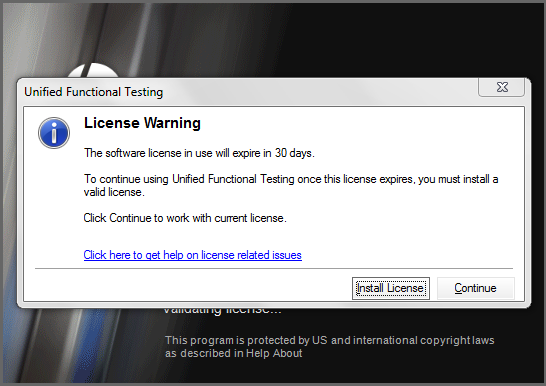The height and width of the screenshot is (386, 546).
Task: Click the Install License button
Action: [391, 288]
